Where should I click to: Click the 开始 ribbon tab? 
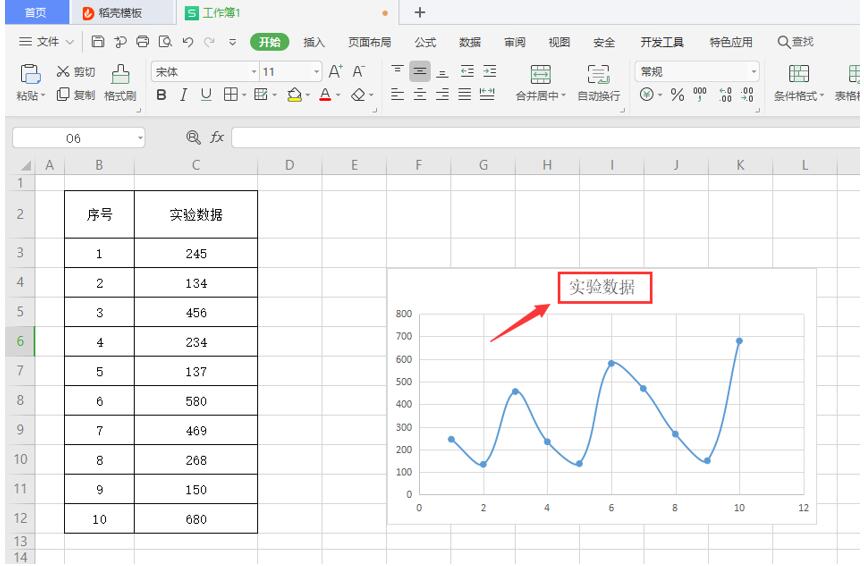tap(269, 42)
